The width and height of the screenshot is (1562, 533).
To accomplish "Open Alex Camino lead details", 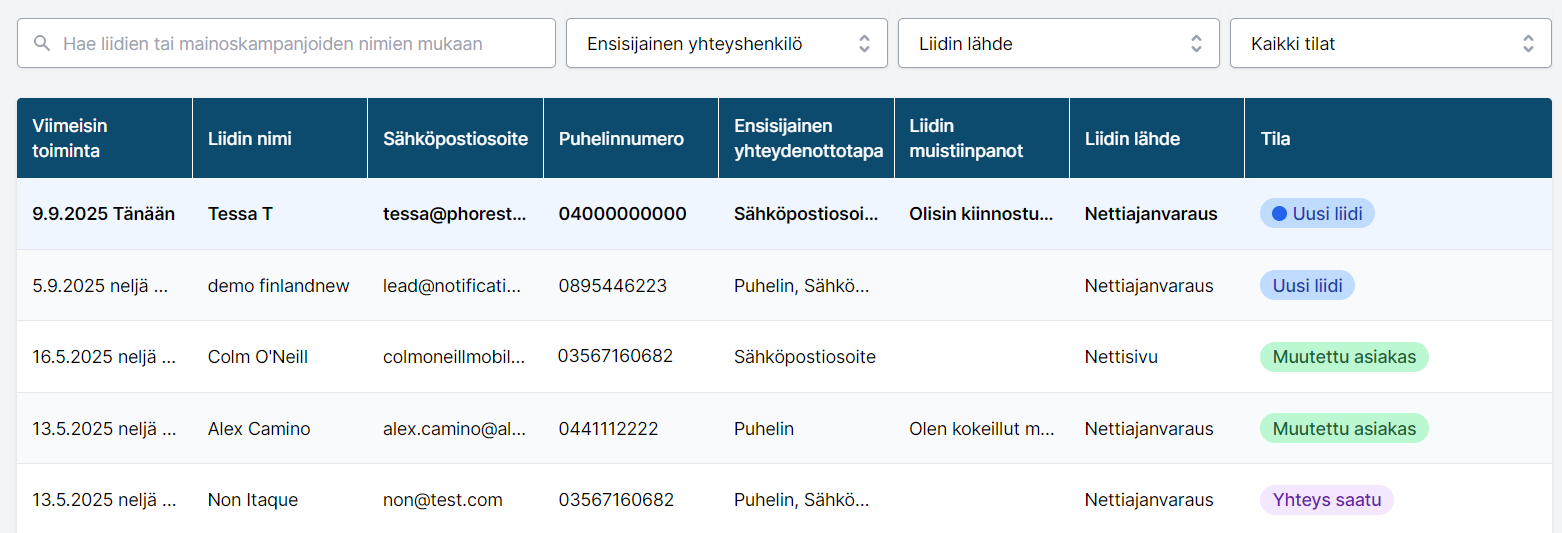I will coord(259,429).
